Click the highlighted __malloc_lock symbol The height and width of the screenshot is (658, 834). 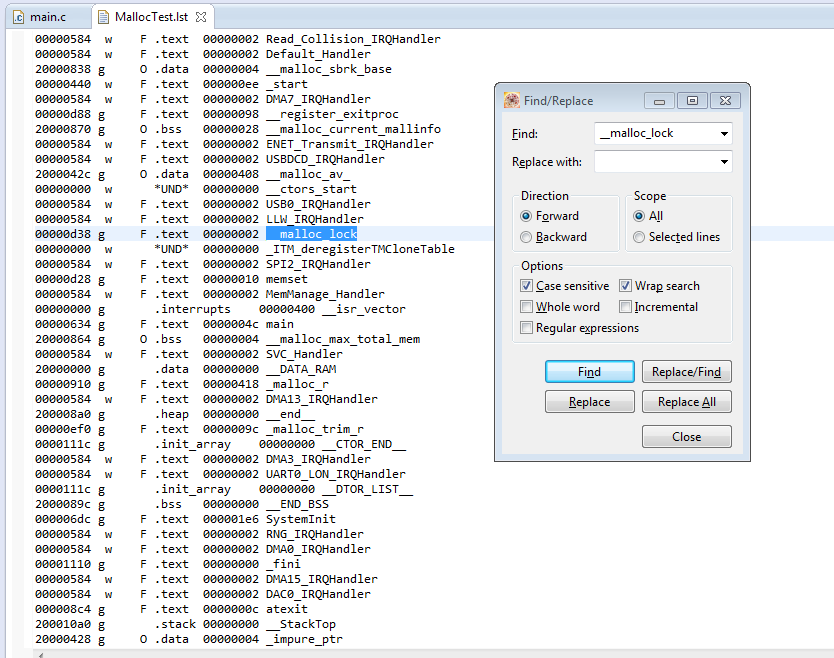pos(311,234)
